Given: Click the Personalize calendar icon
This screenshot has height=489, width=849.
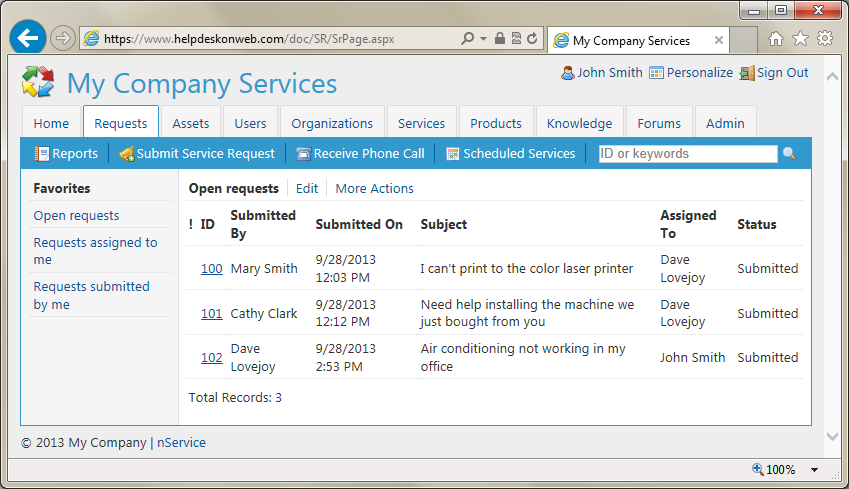Looking at the screenshot, I should [656, 73].
